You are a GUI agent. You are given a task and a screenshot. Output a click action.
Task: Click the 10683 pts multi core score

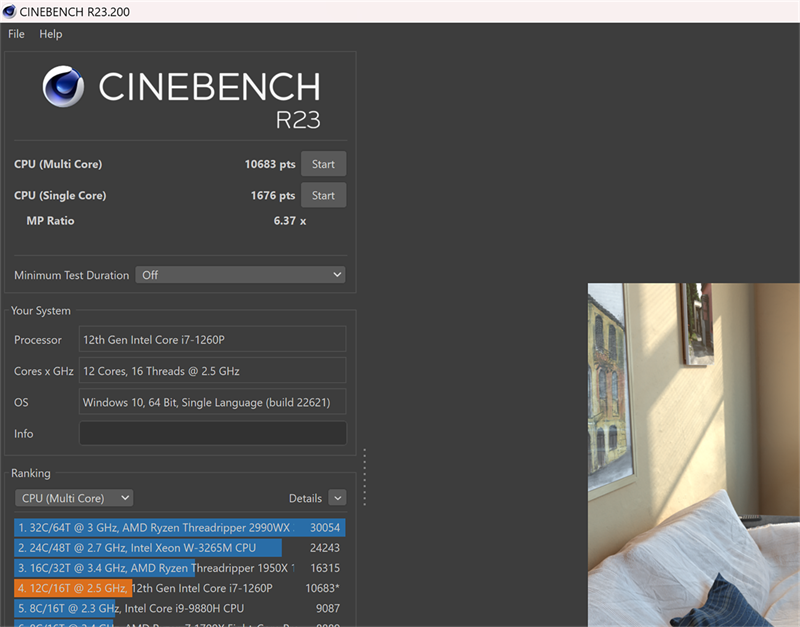(x=270, y=164)
